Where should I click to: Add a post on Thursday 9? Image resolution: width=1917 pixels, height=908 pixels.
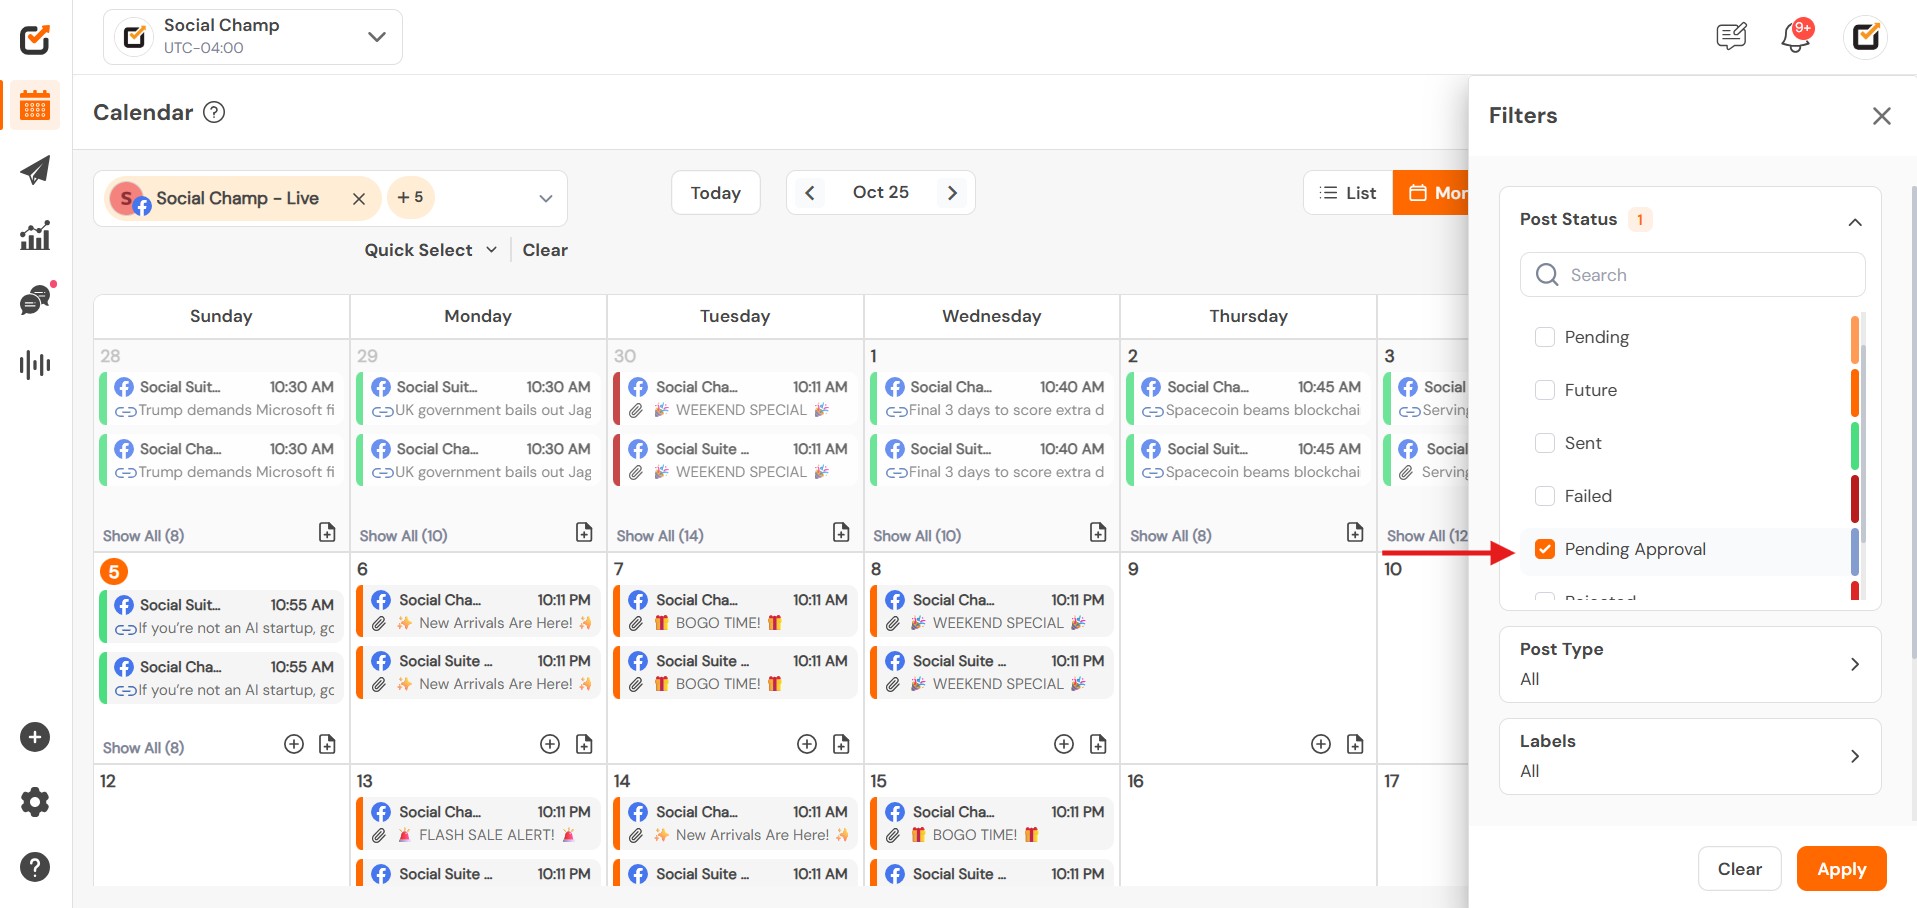(1320, 744)
